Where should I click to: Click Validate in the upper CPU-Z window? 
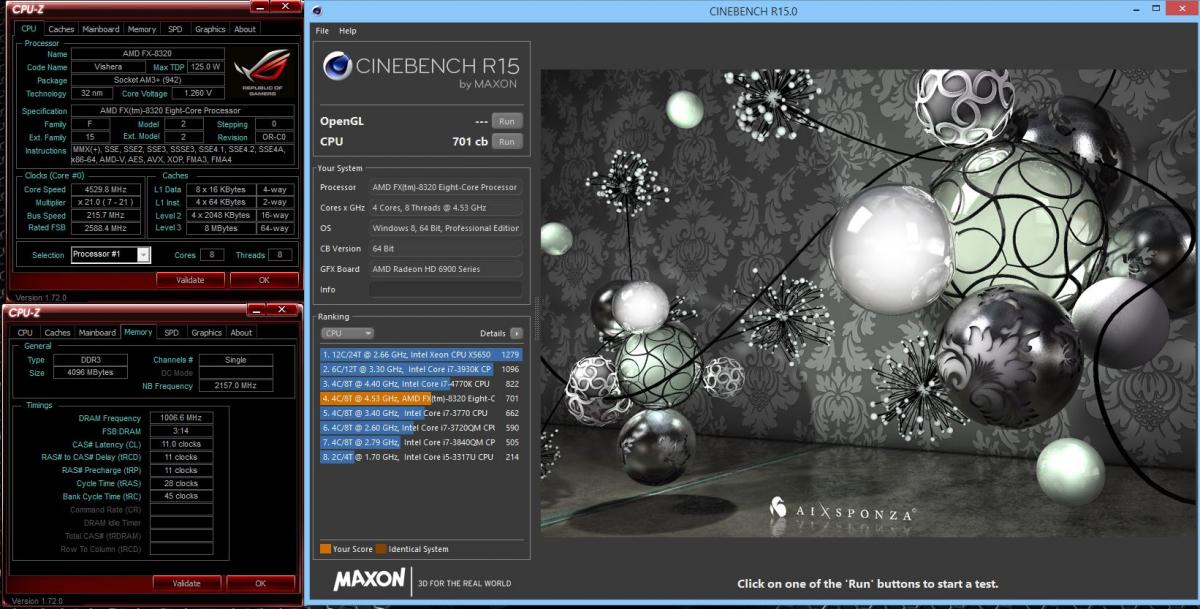click(x=190, y=280)
